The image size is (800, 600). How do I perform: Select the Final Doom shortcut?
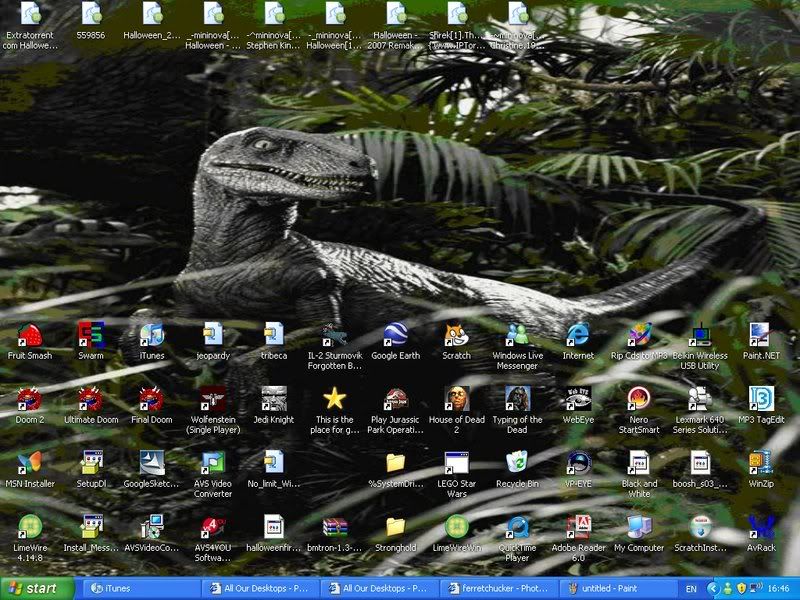152,399
